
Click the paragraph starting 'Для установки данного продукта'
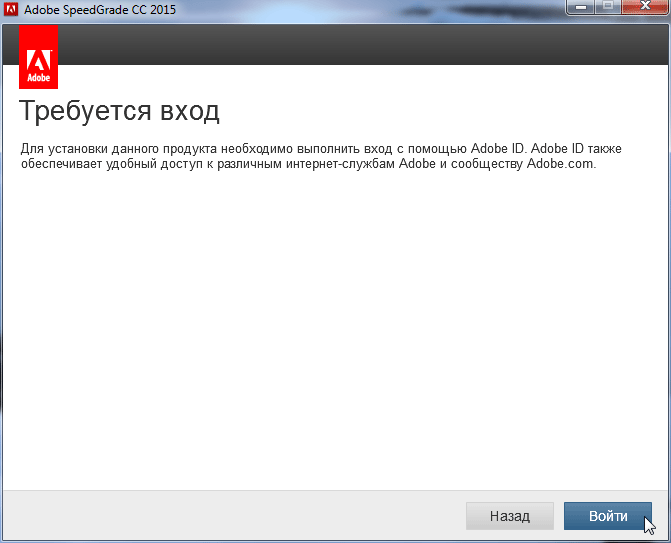pyautogui.click(x=321, y=156)
